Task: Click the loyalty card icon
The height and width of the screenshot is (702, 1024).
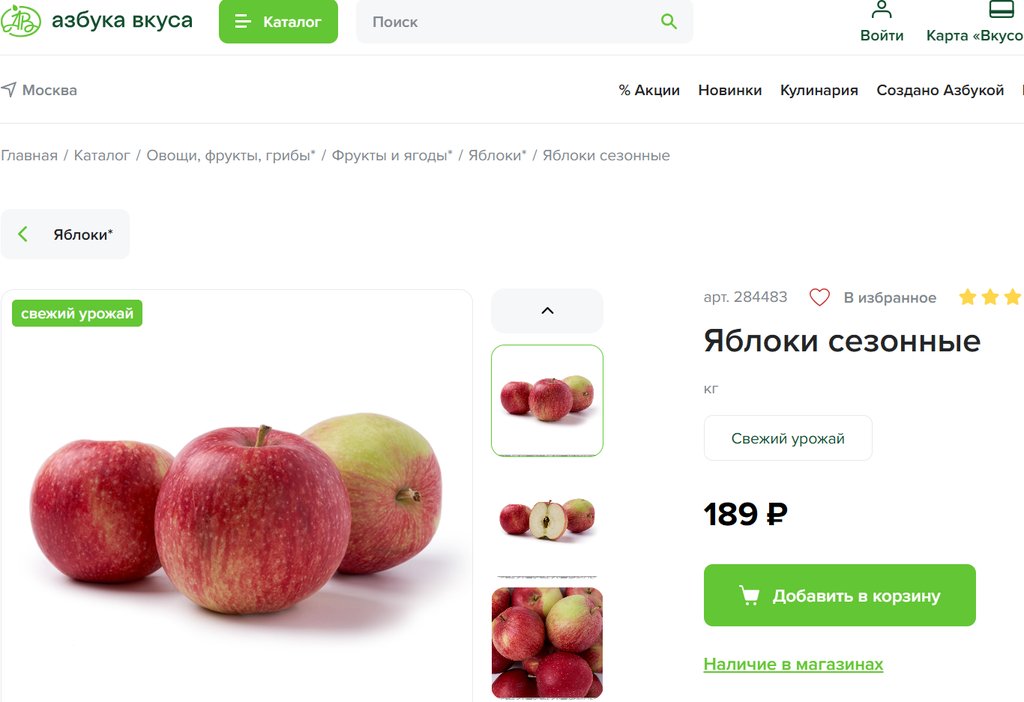Action: tap(1001, 9)
